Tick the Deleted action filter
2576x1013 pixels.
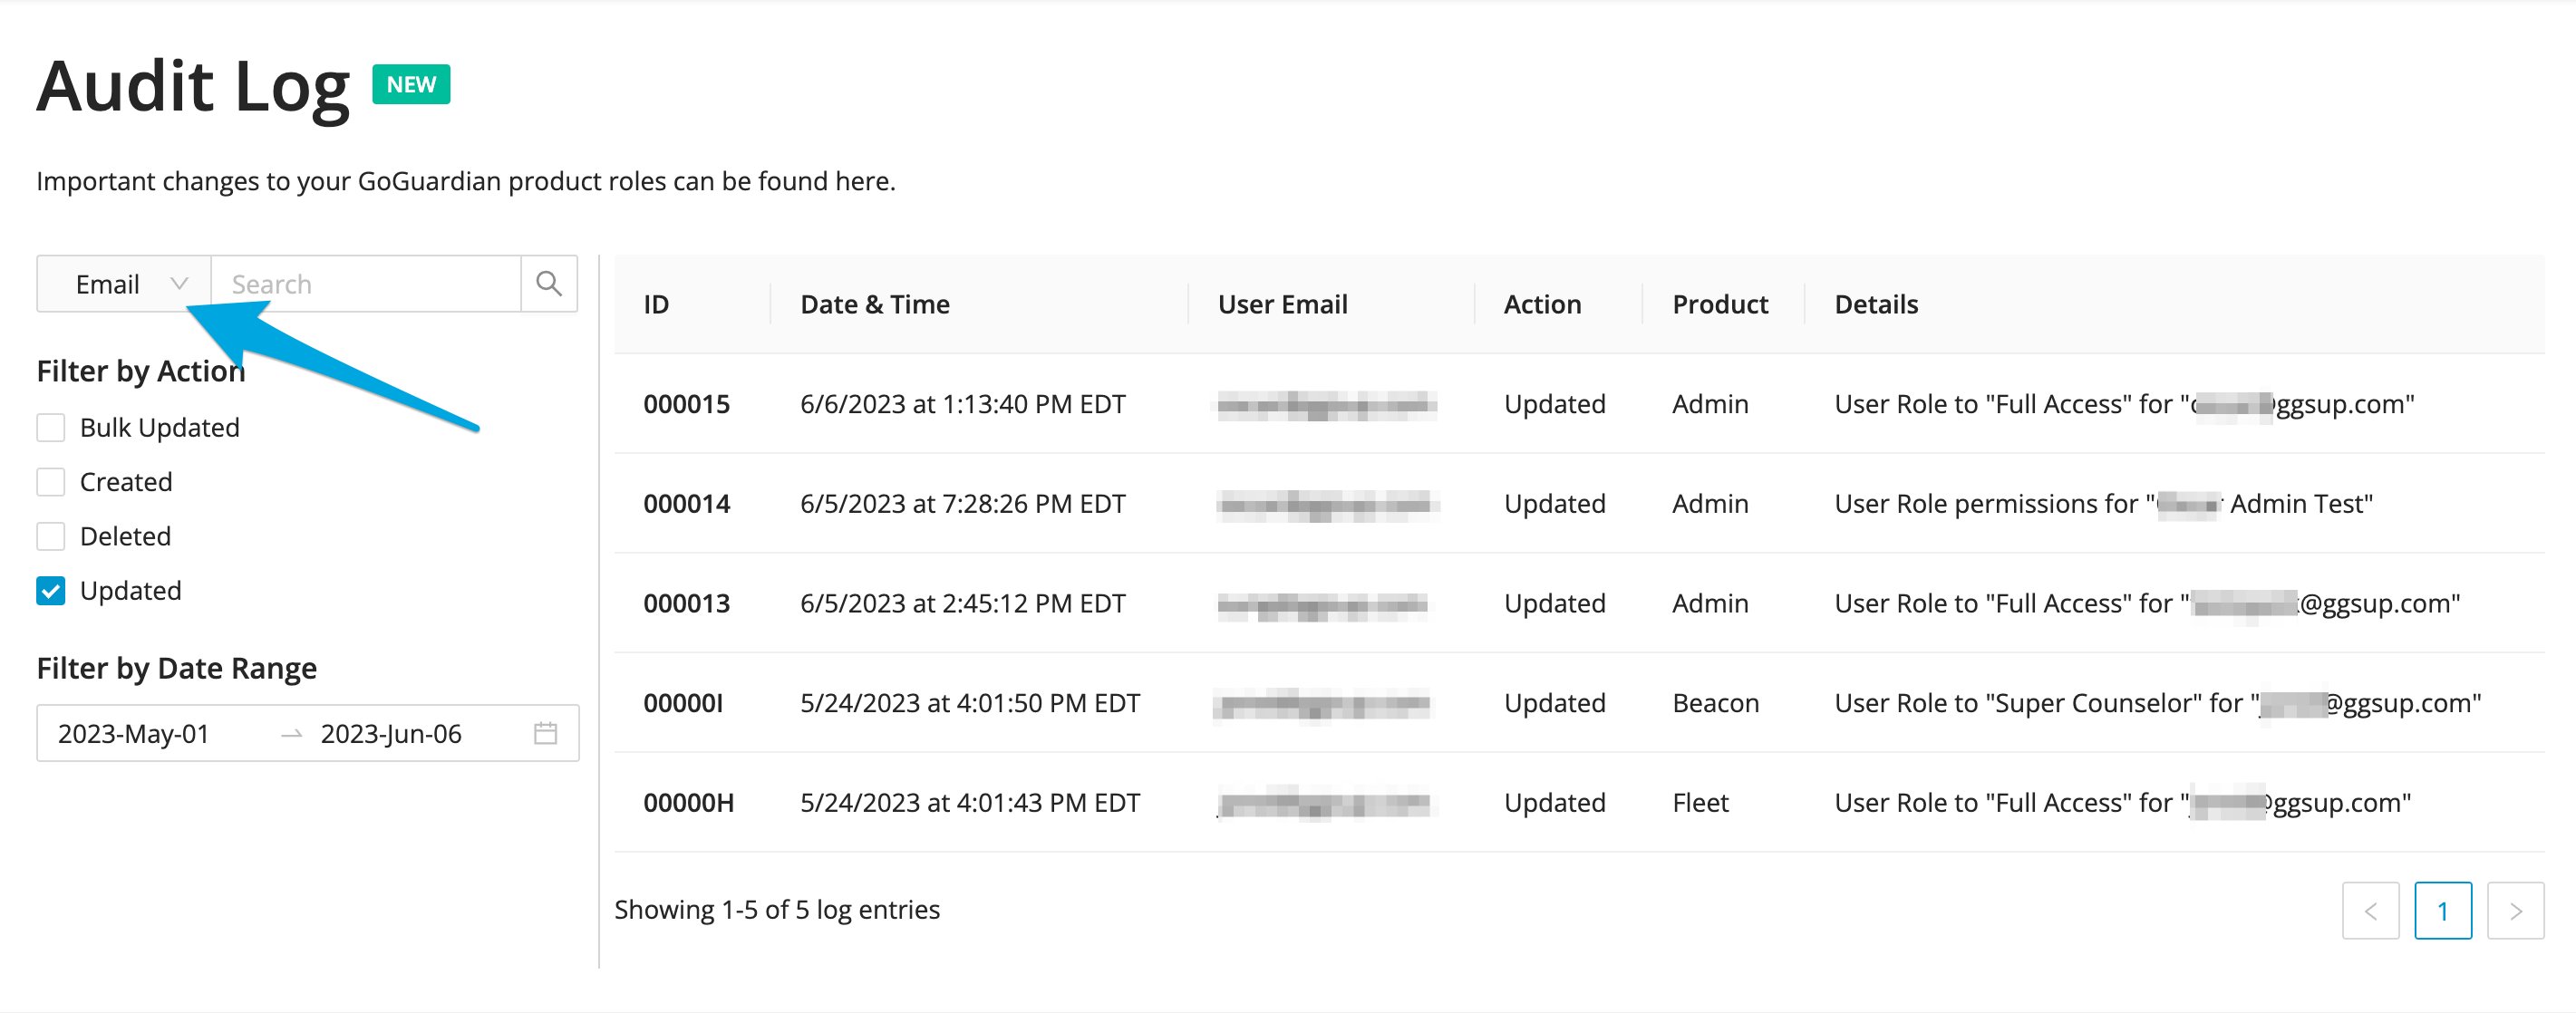[51, 536]
